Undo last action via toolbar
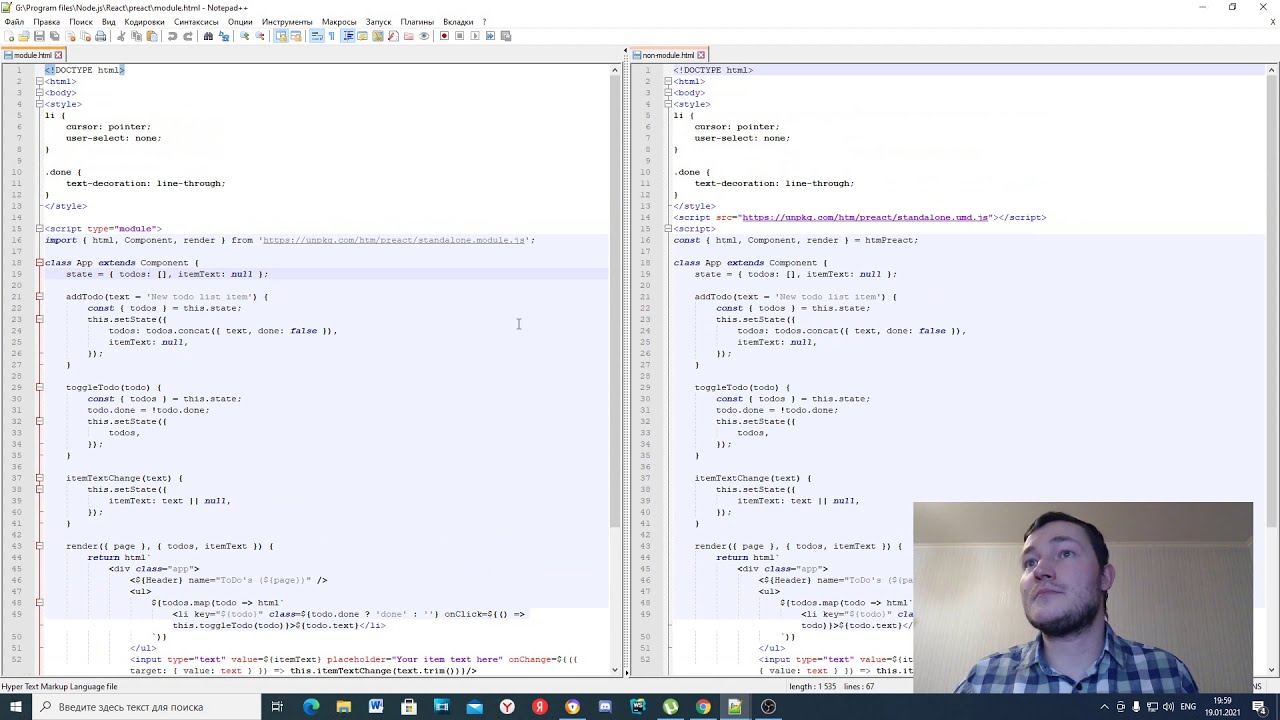 [172, 36]
